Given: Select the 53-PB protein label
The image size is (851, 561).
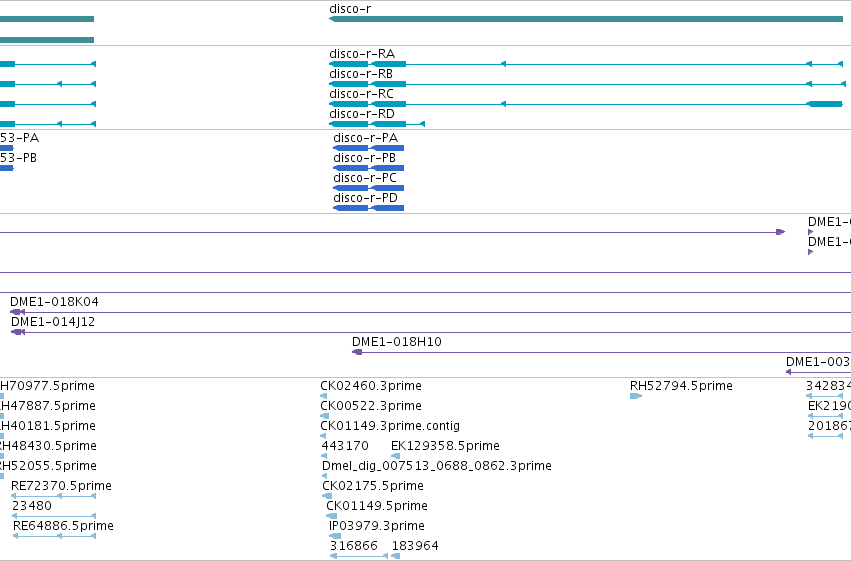Looking at the screenshot, I should tap(18, 158).
